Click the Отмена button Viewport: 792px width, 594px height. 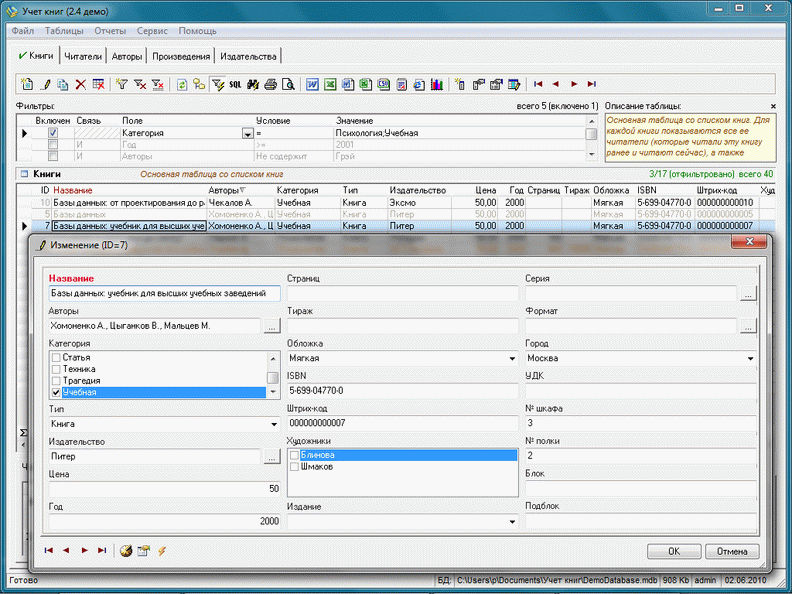click(x=732, y=551)
